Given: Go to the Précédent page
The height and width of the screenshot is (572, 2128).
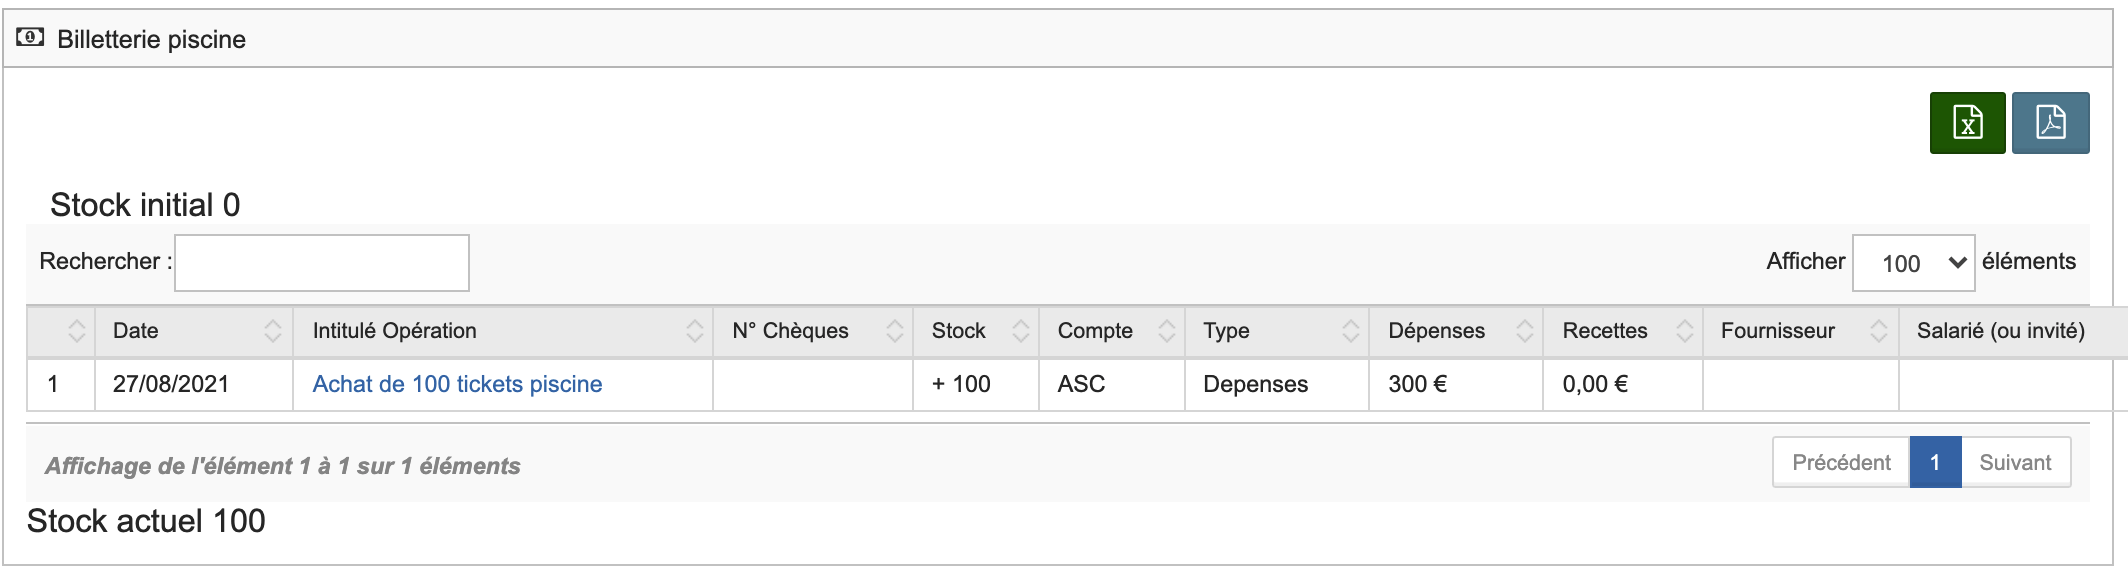Looking at the screenshot, I should point(1841,463).
